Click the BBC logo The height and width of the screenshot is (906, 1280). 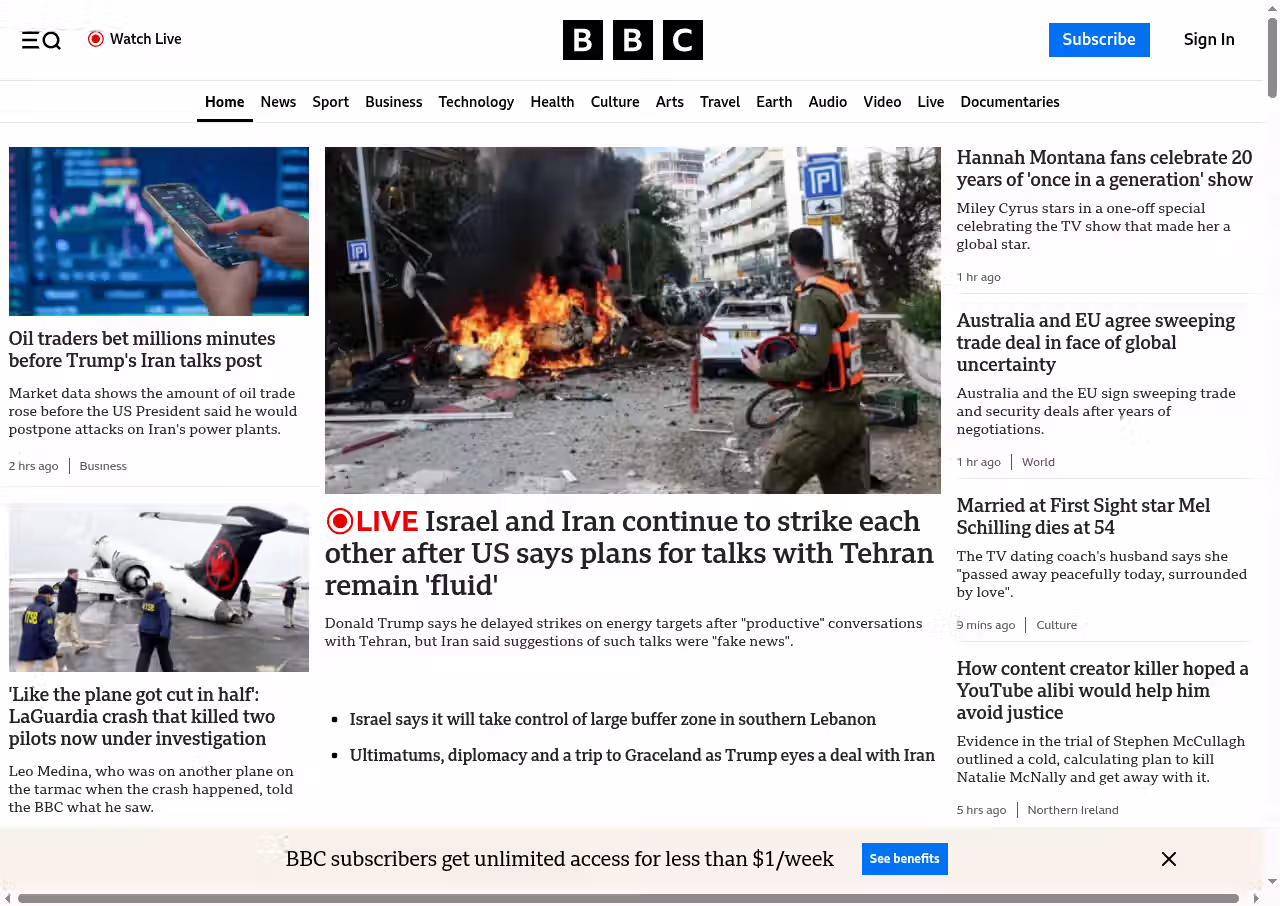[632, 40]
